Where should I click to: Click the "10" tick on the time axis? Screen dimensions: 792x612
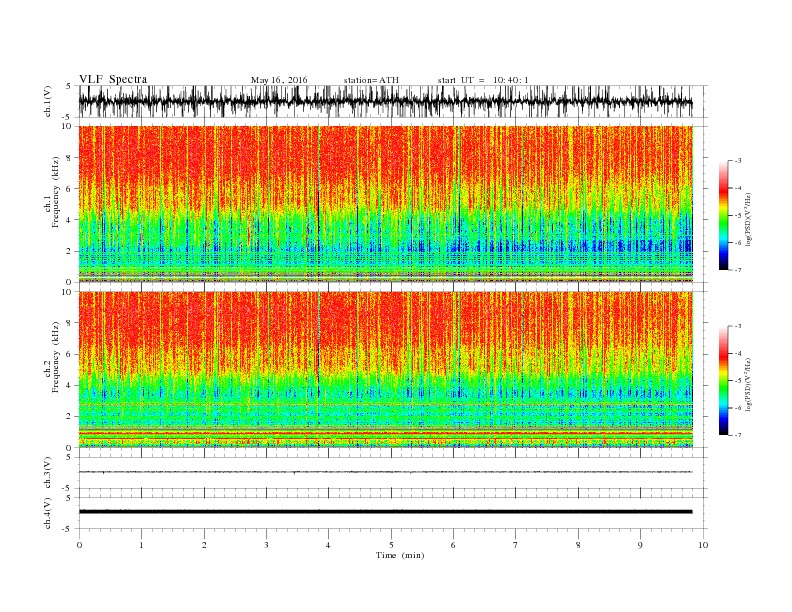tap(703, 545)
